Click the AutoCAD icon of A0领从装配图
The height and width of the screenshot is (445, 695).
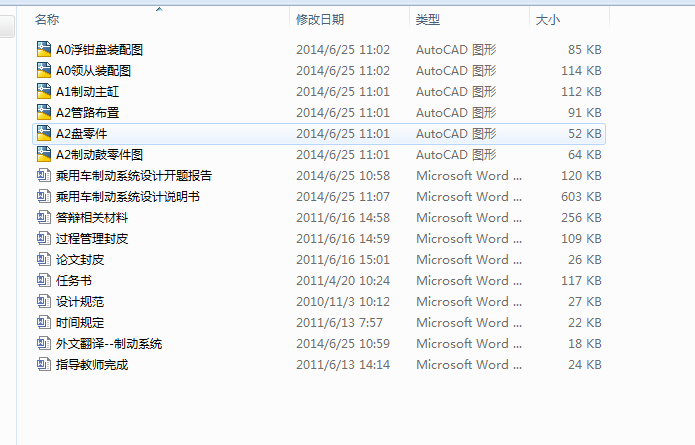coord(43,70)
